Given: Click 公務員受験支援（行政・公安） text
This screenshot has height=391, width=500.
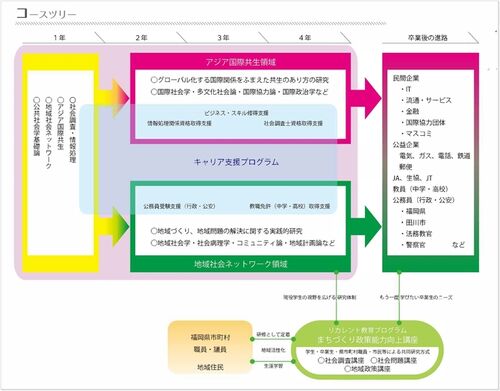Looking at the screenshot, I should [x=179, y=206].
